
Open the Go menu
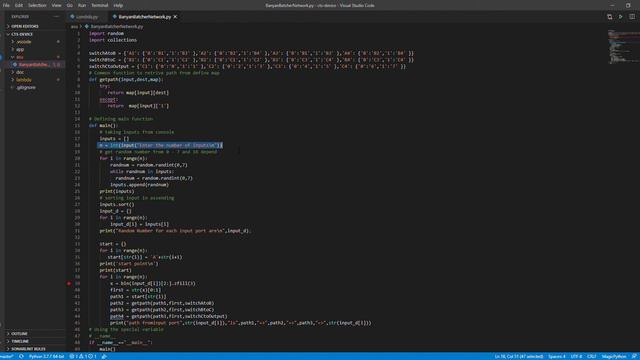[69, 5]
